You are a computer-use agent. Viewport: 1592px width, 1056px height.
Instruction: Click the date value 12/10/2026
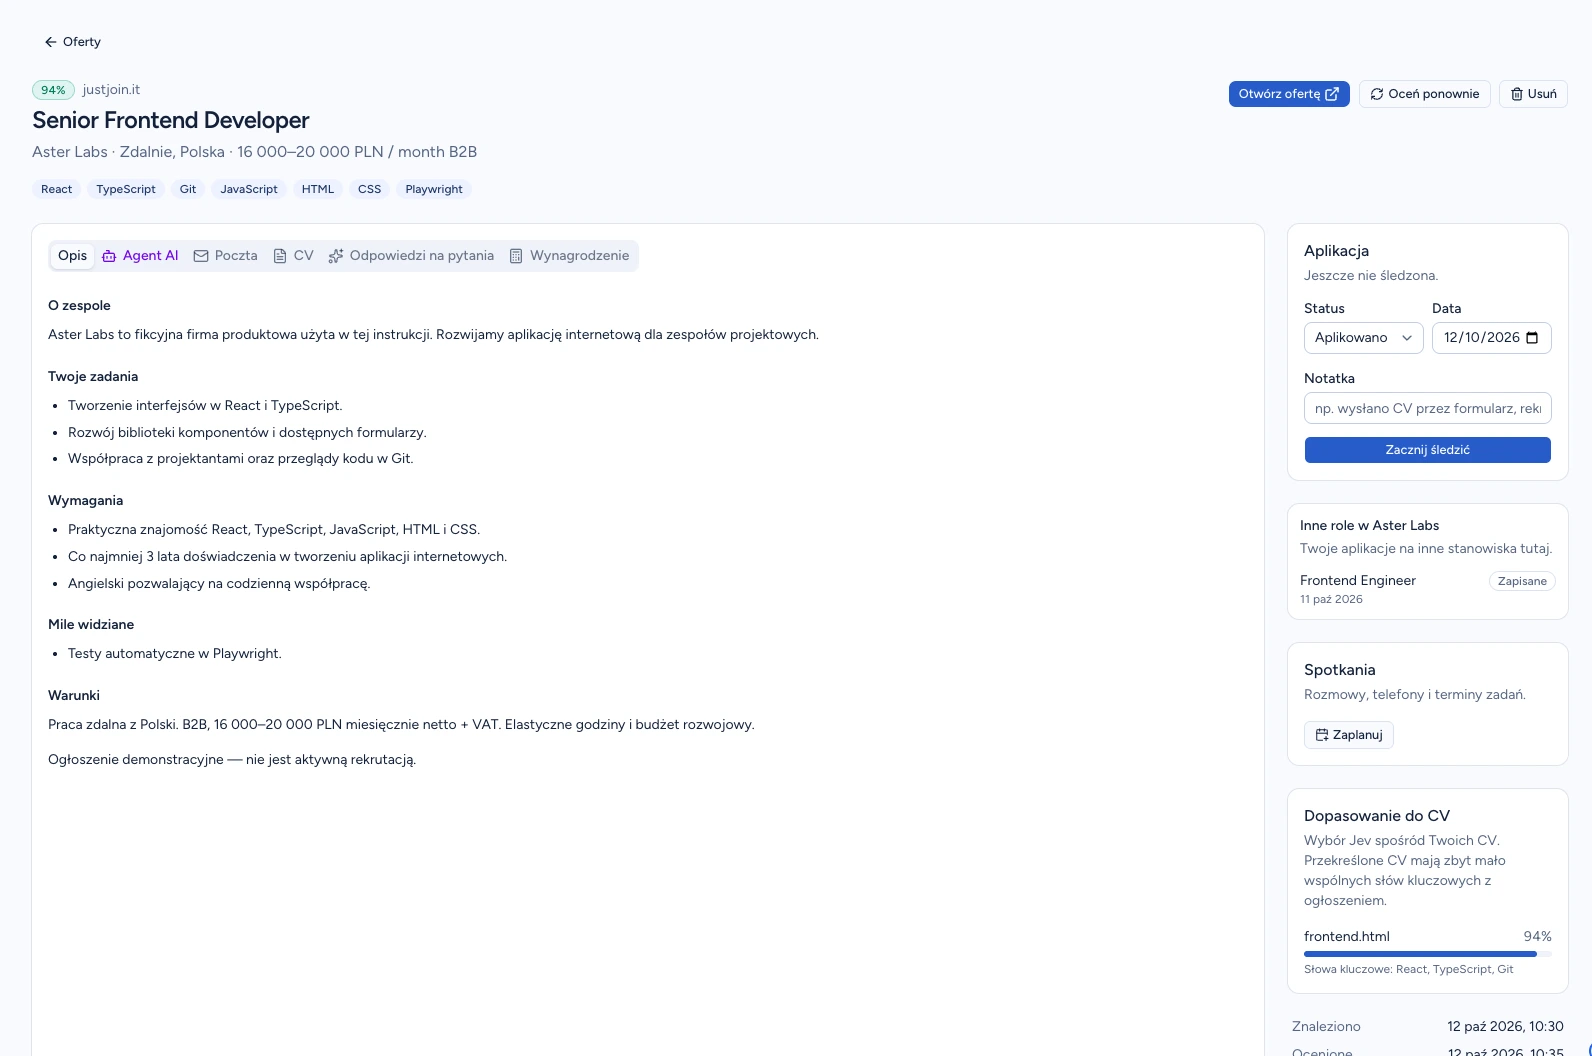pos(1482,338)
